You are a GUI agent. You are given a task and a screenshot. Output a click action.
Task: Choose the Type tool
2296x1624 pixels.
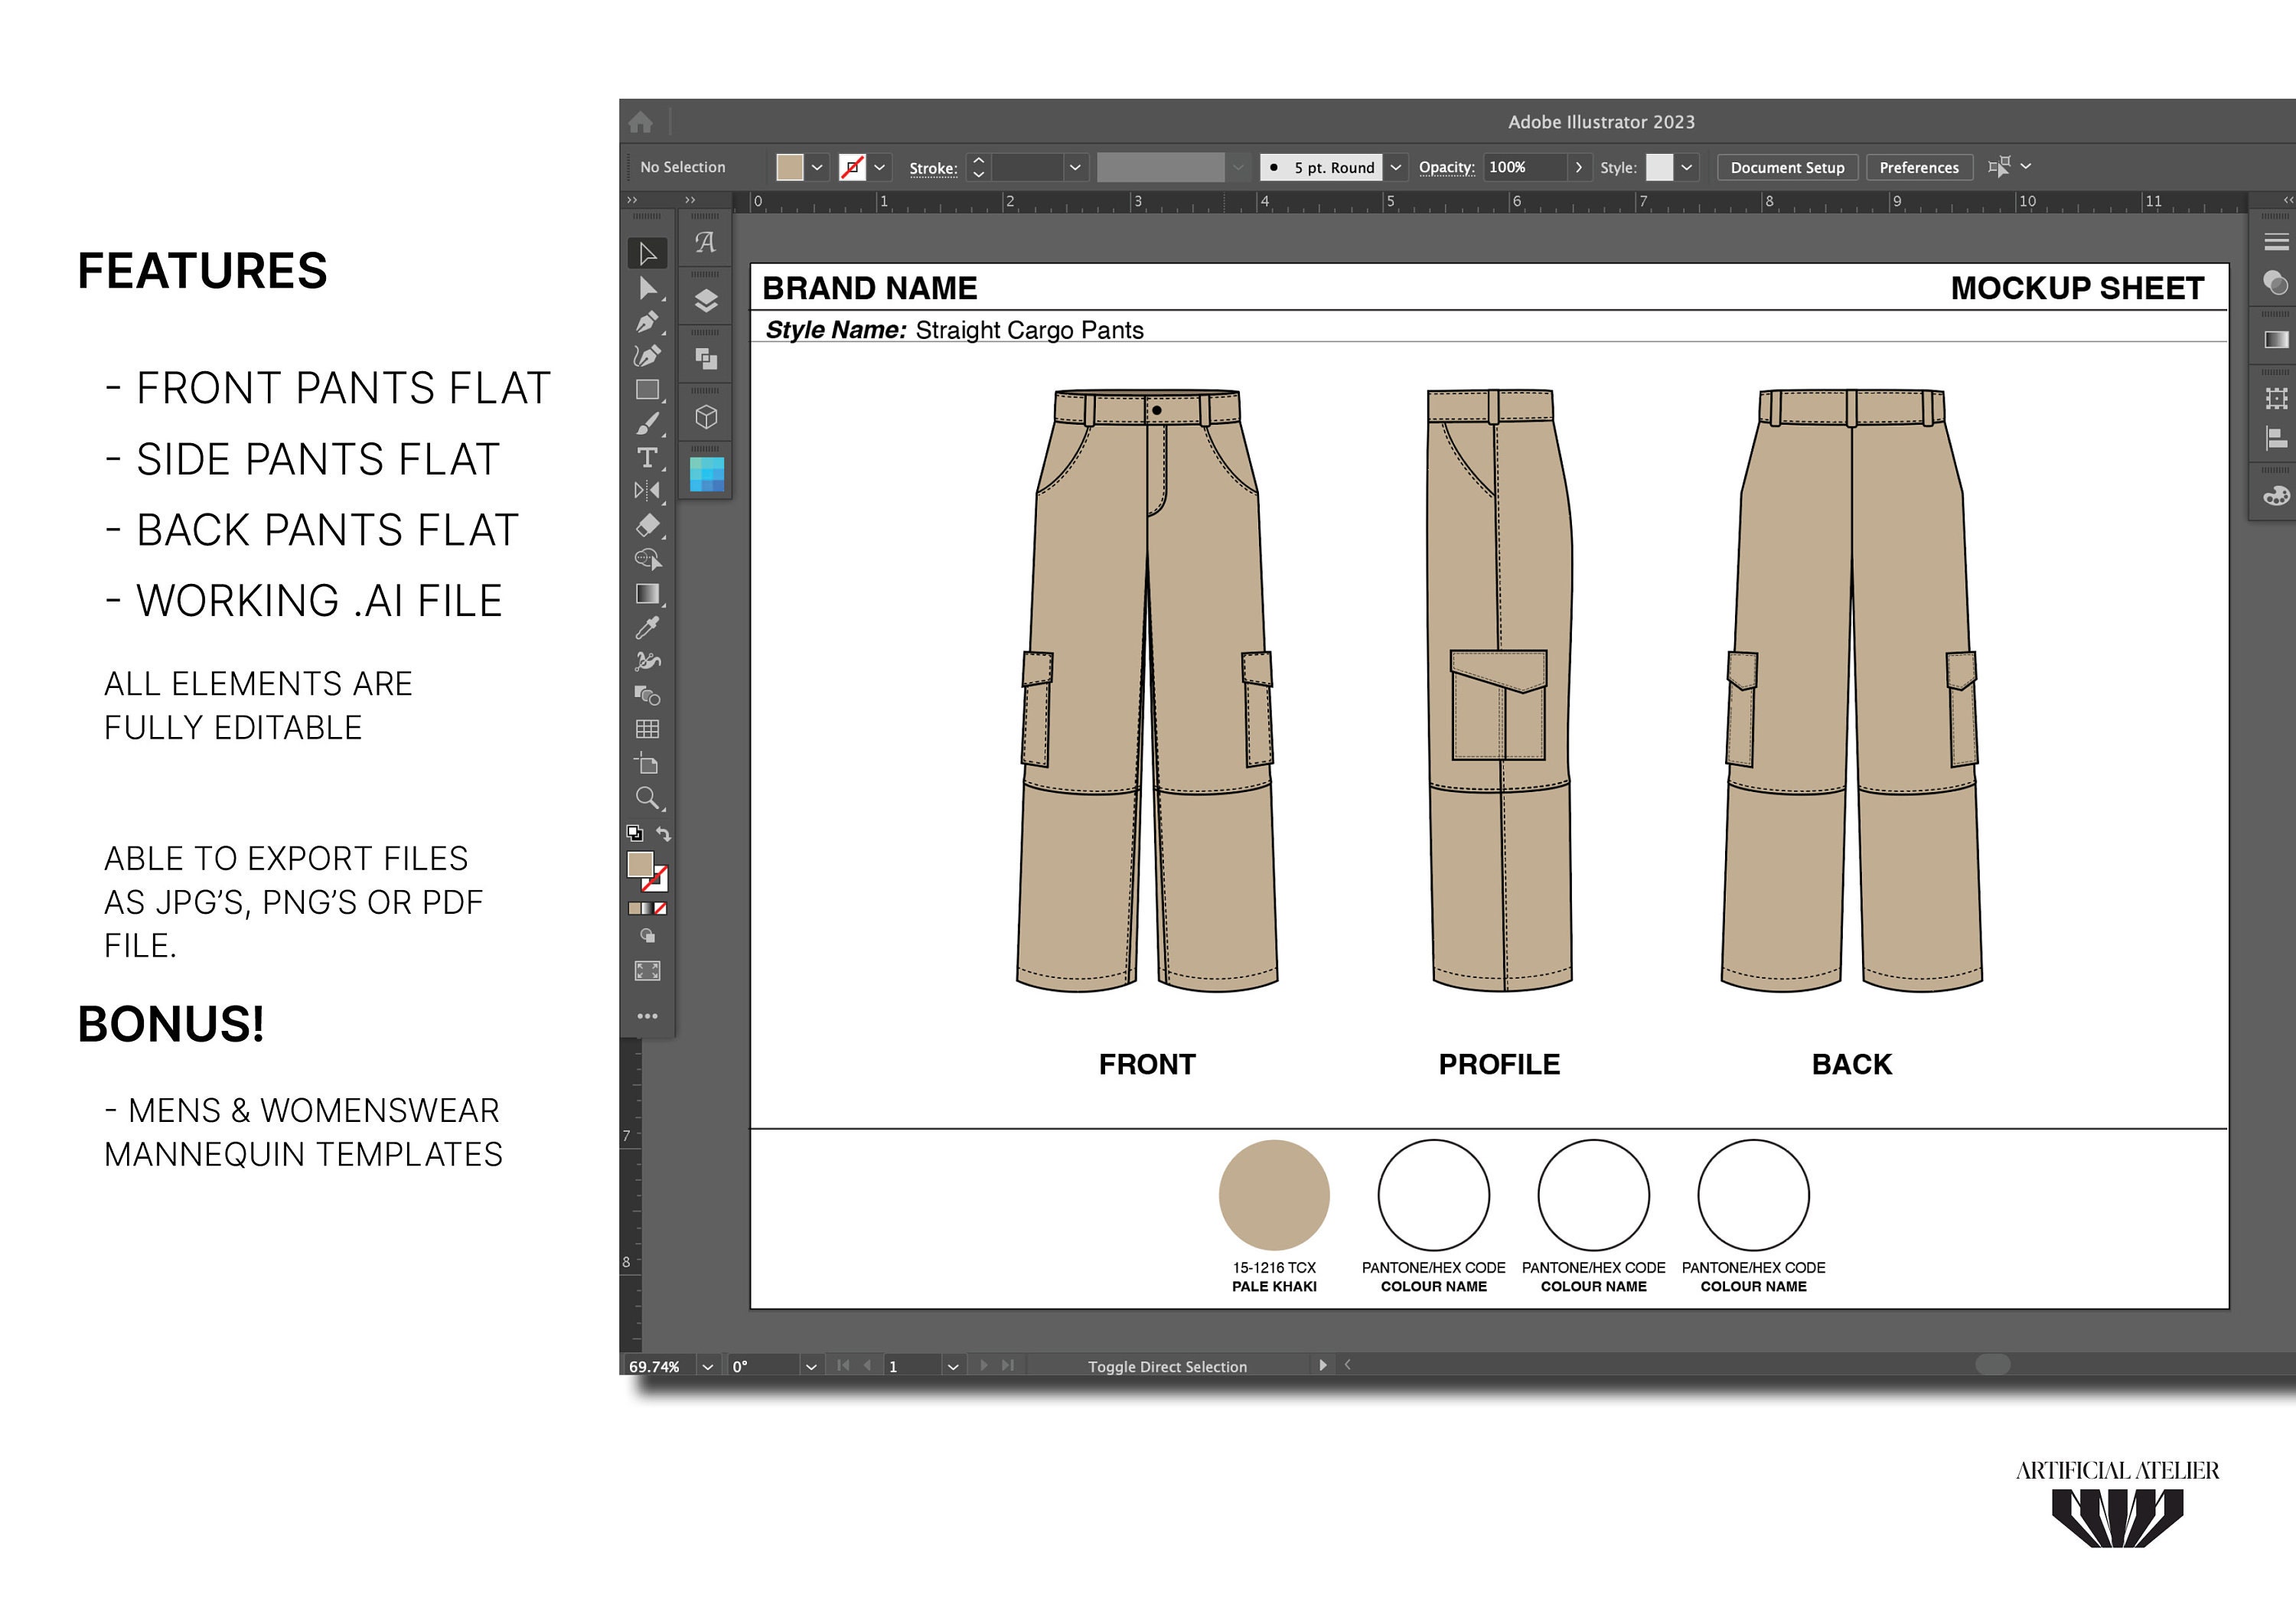[x=648, y=455]
